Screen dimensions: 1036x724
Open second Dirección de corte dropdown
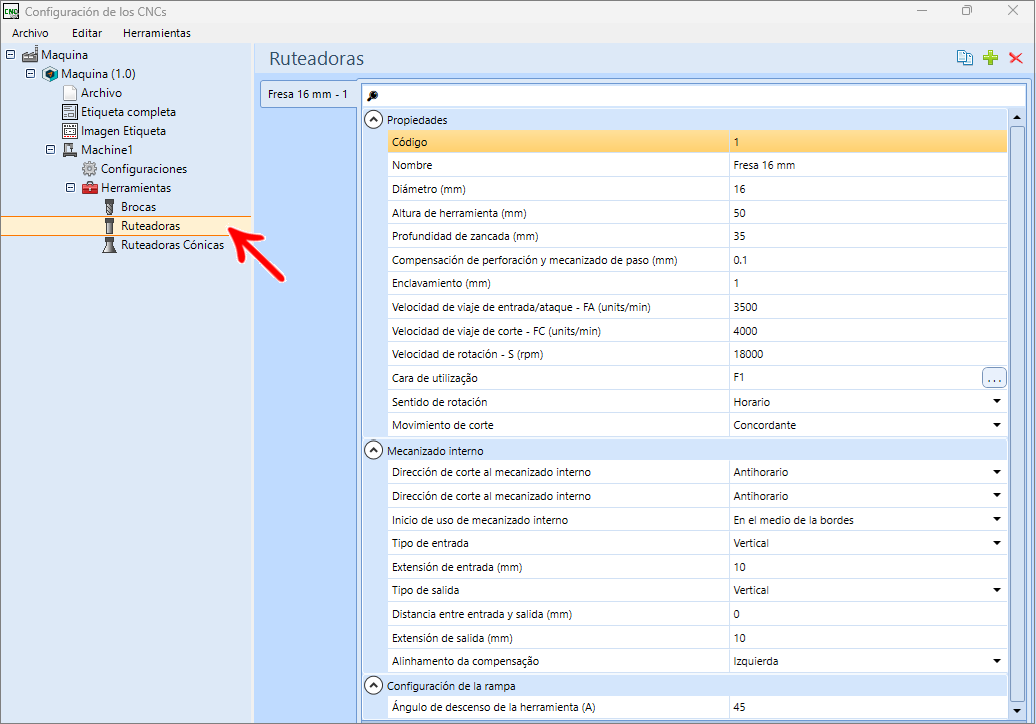(x=996, y=496)
